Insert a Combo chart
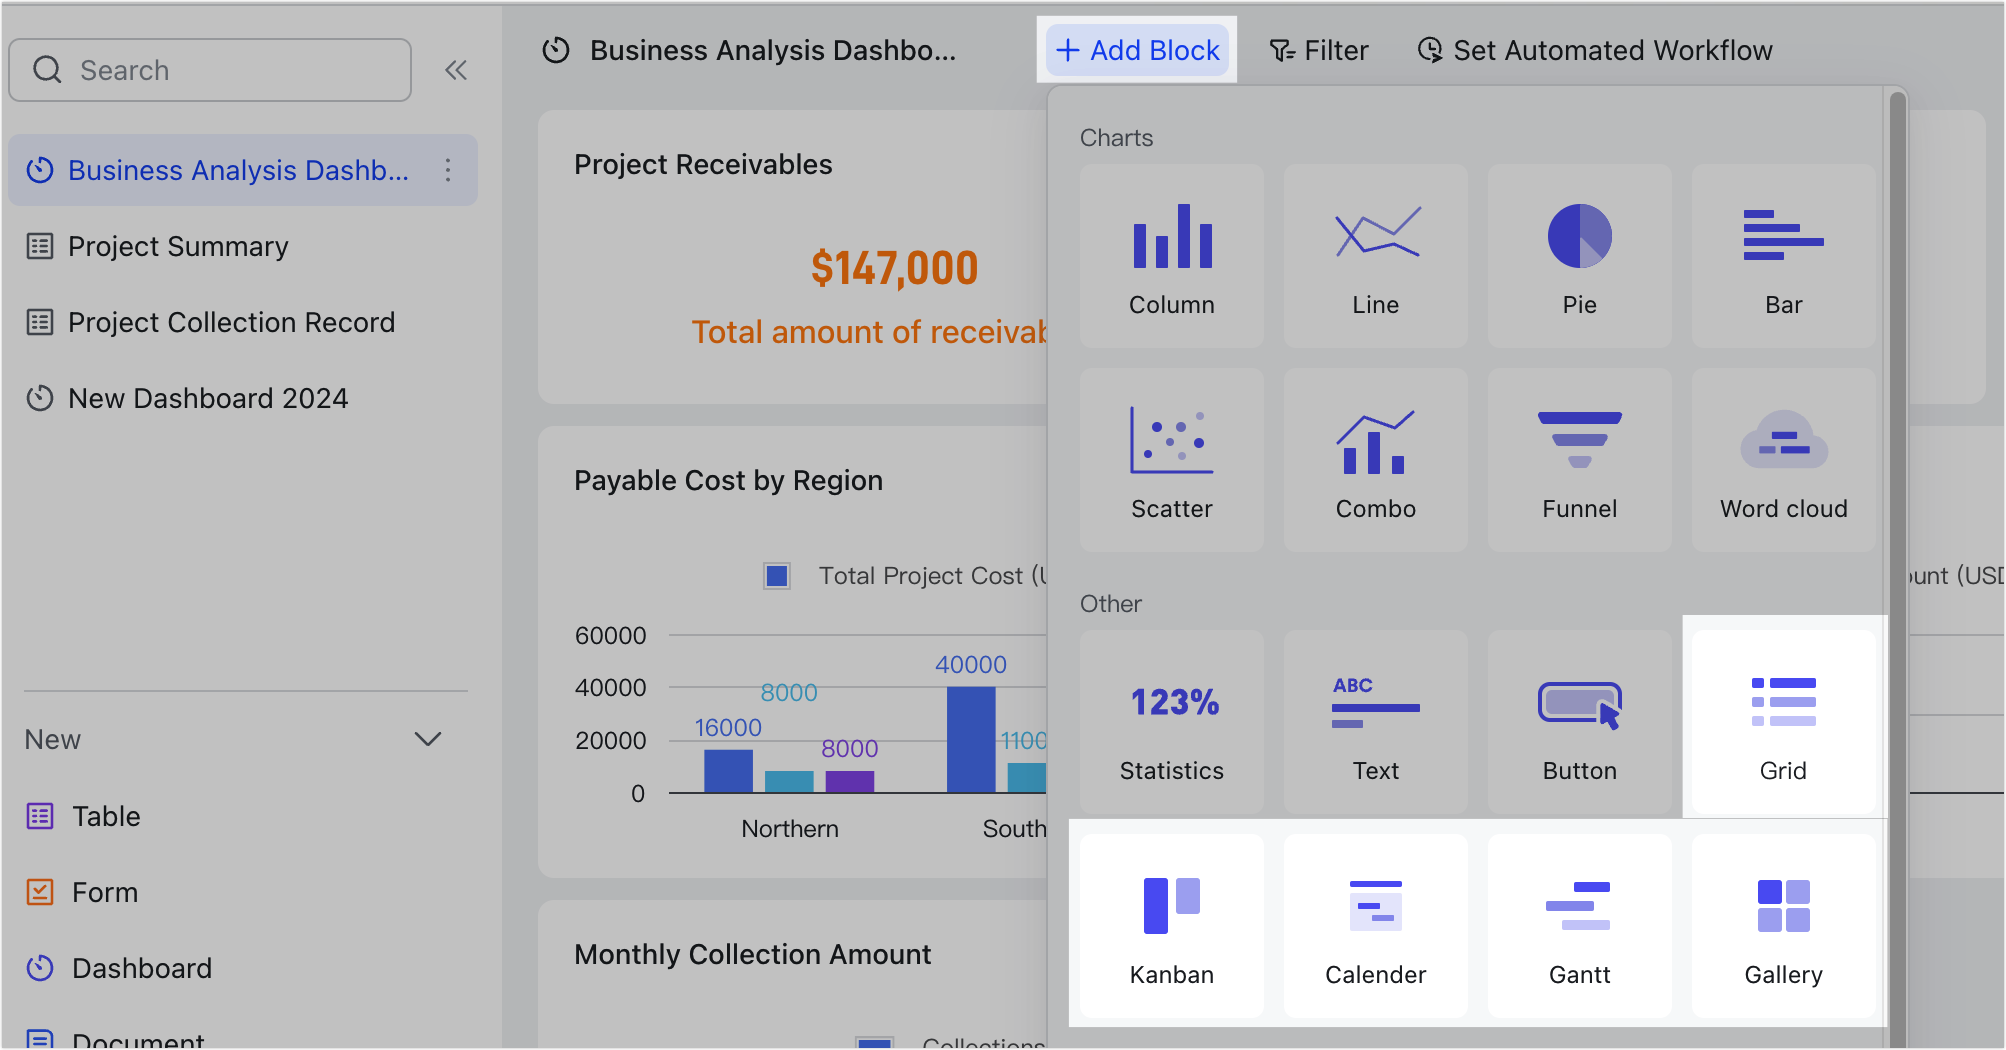Viewport: 2006px width, 1050px height. point(1376,459)
